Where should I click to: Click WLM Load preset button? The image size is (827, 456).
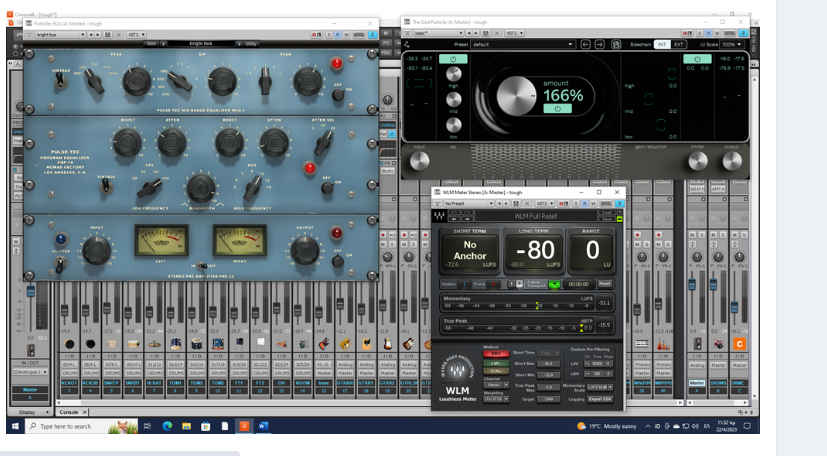tap(607, 212)
